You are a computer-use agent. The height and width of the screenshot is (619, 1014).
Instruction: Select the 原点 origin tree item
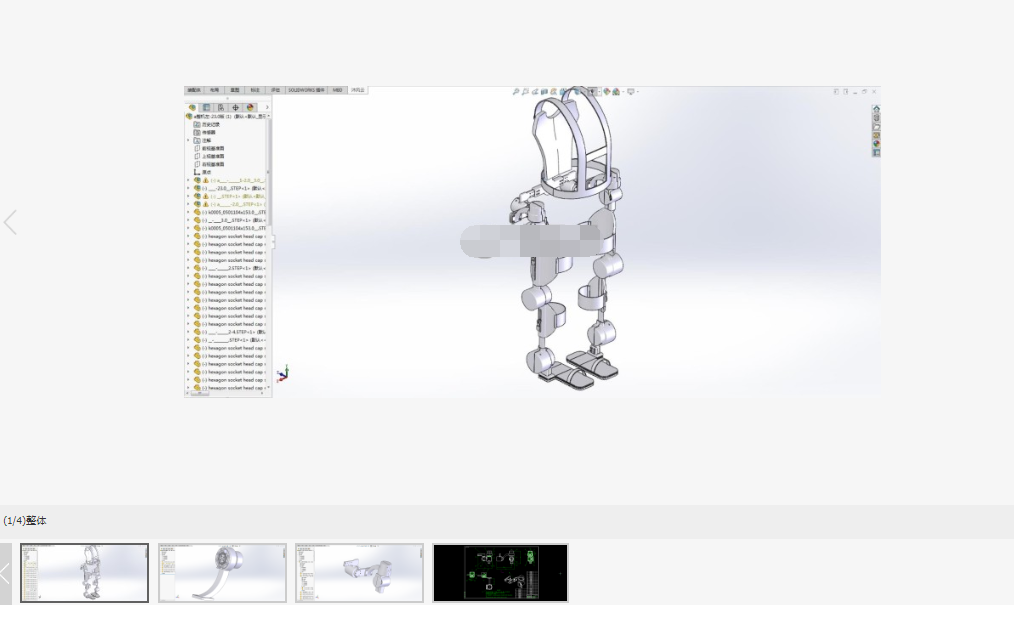pos(202,172)
